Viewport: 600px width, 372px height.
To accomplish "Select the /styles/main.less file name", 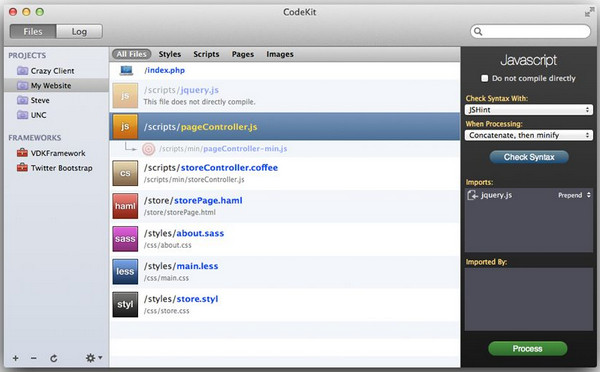I will click(x=181, y=266).
